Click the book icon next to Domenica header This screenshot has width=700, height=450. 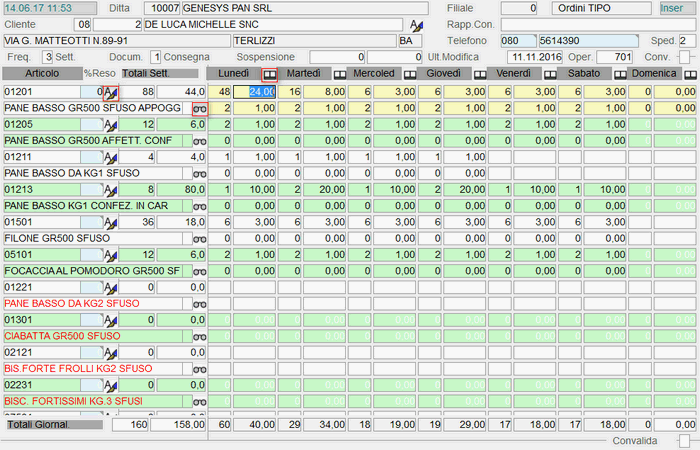pos(690,75)
